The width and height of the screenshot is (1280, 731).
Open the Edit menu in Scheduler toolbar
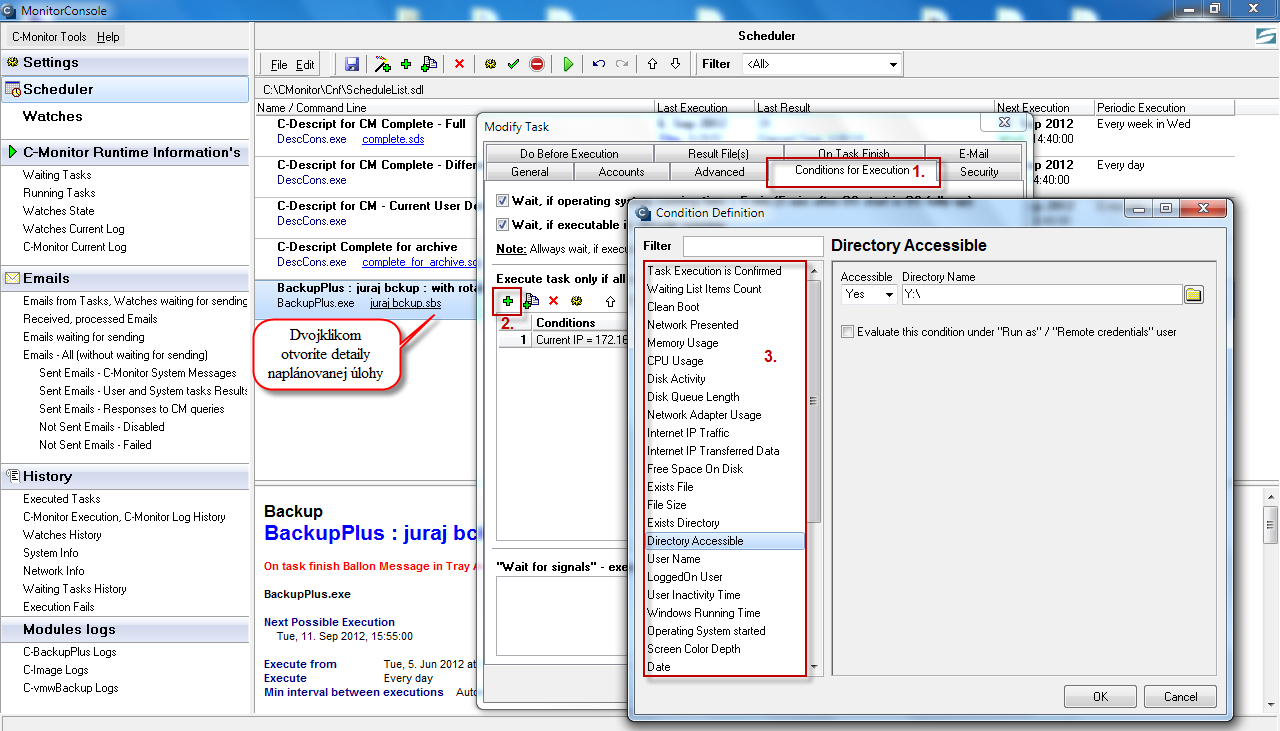(x=305, y=65)
